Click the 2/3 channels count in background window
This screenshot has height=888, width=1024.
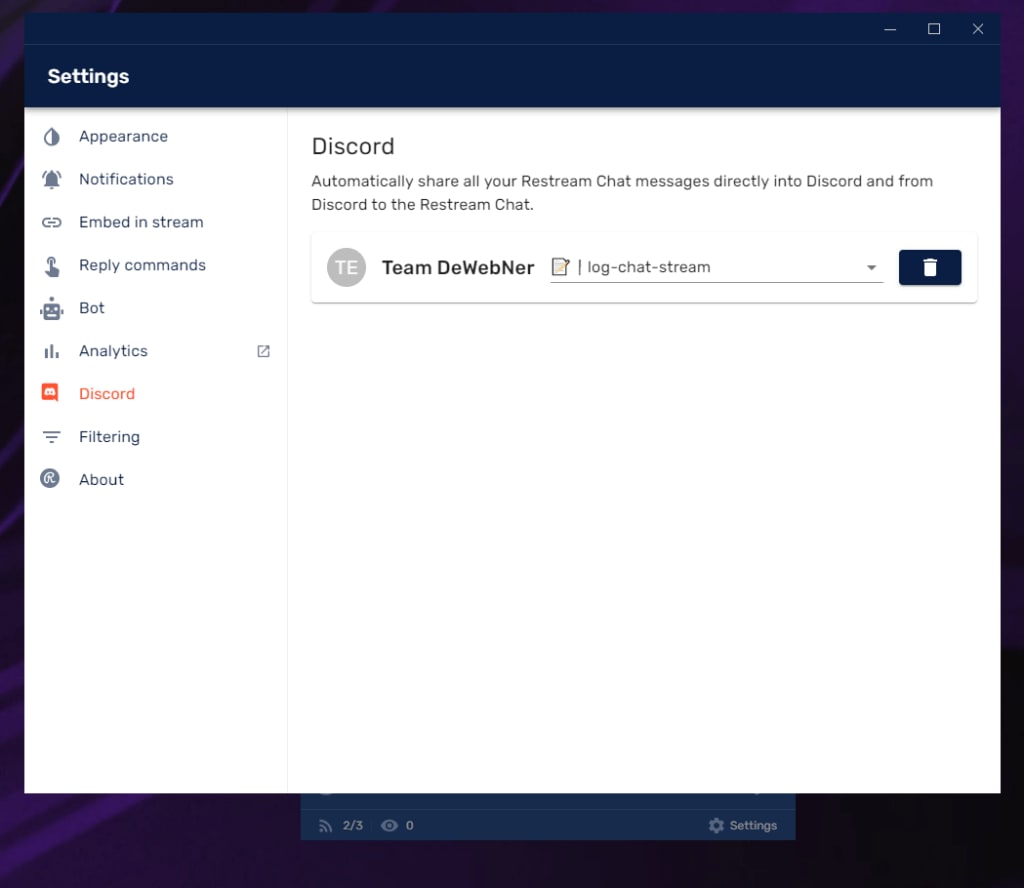pyautogui.click(x=353, y=825)
